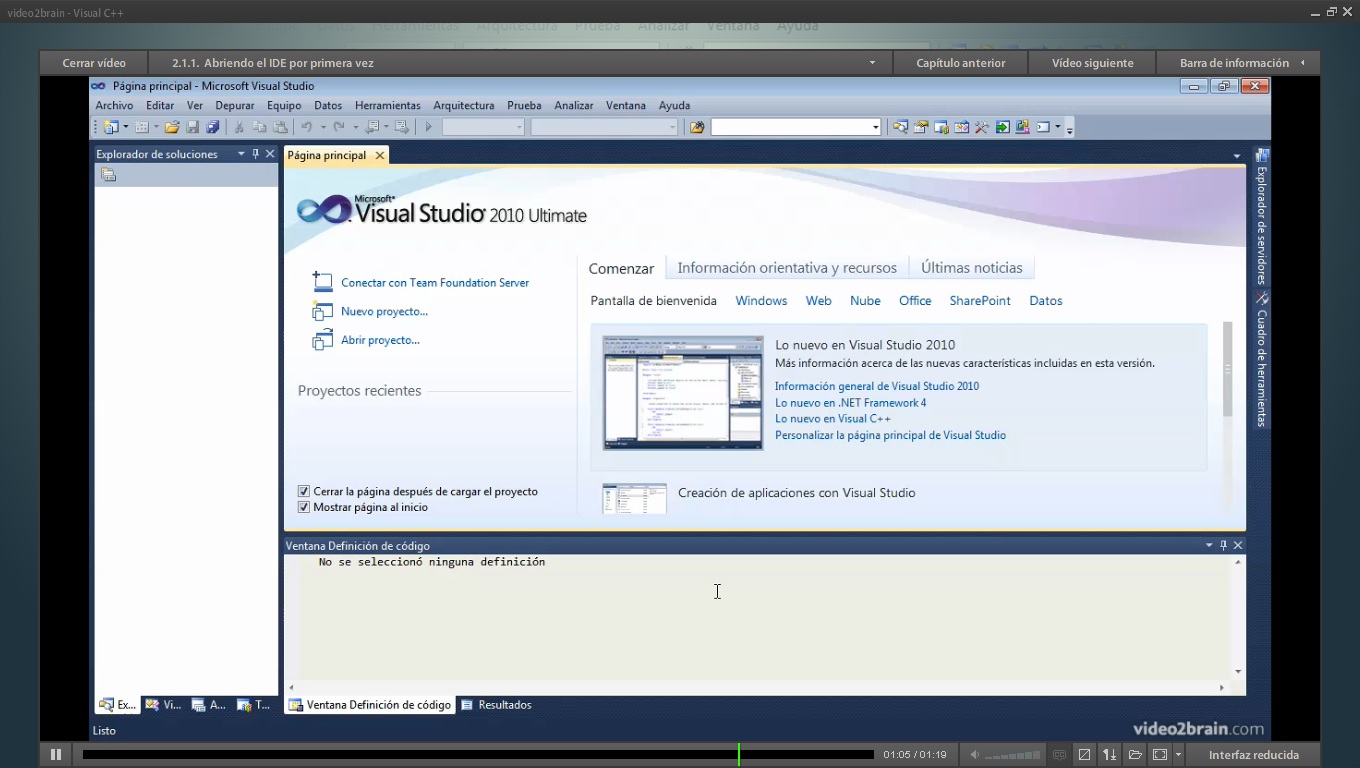Select the Resultados bottom tab
This screenshot has width=1360, height=768.
point(496,705)
